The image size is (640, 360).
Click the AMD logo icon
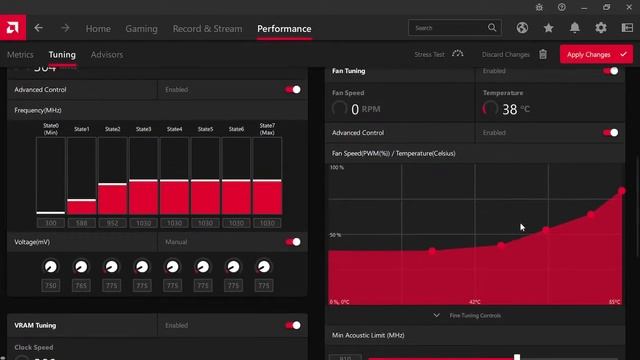tap(13, 28)
